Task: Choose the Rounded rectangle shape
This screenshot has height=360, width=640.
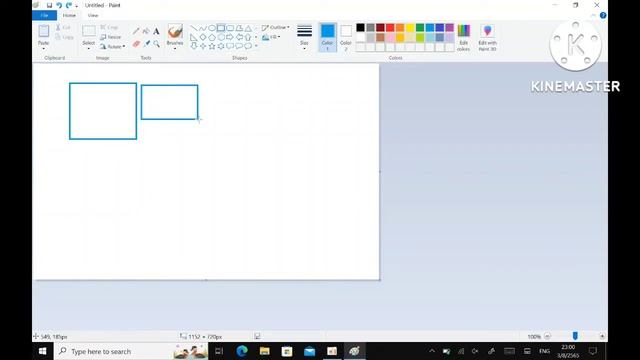Action: [230, 28]
